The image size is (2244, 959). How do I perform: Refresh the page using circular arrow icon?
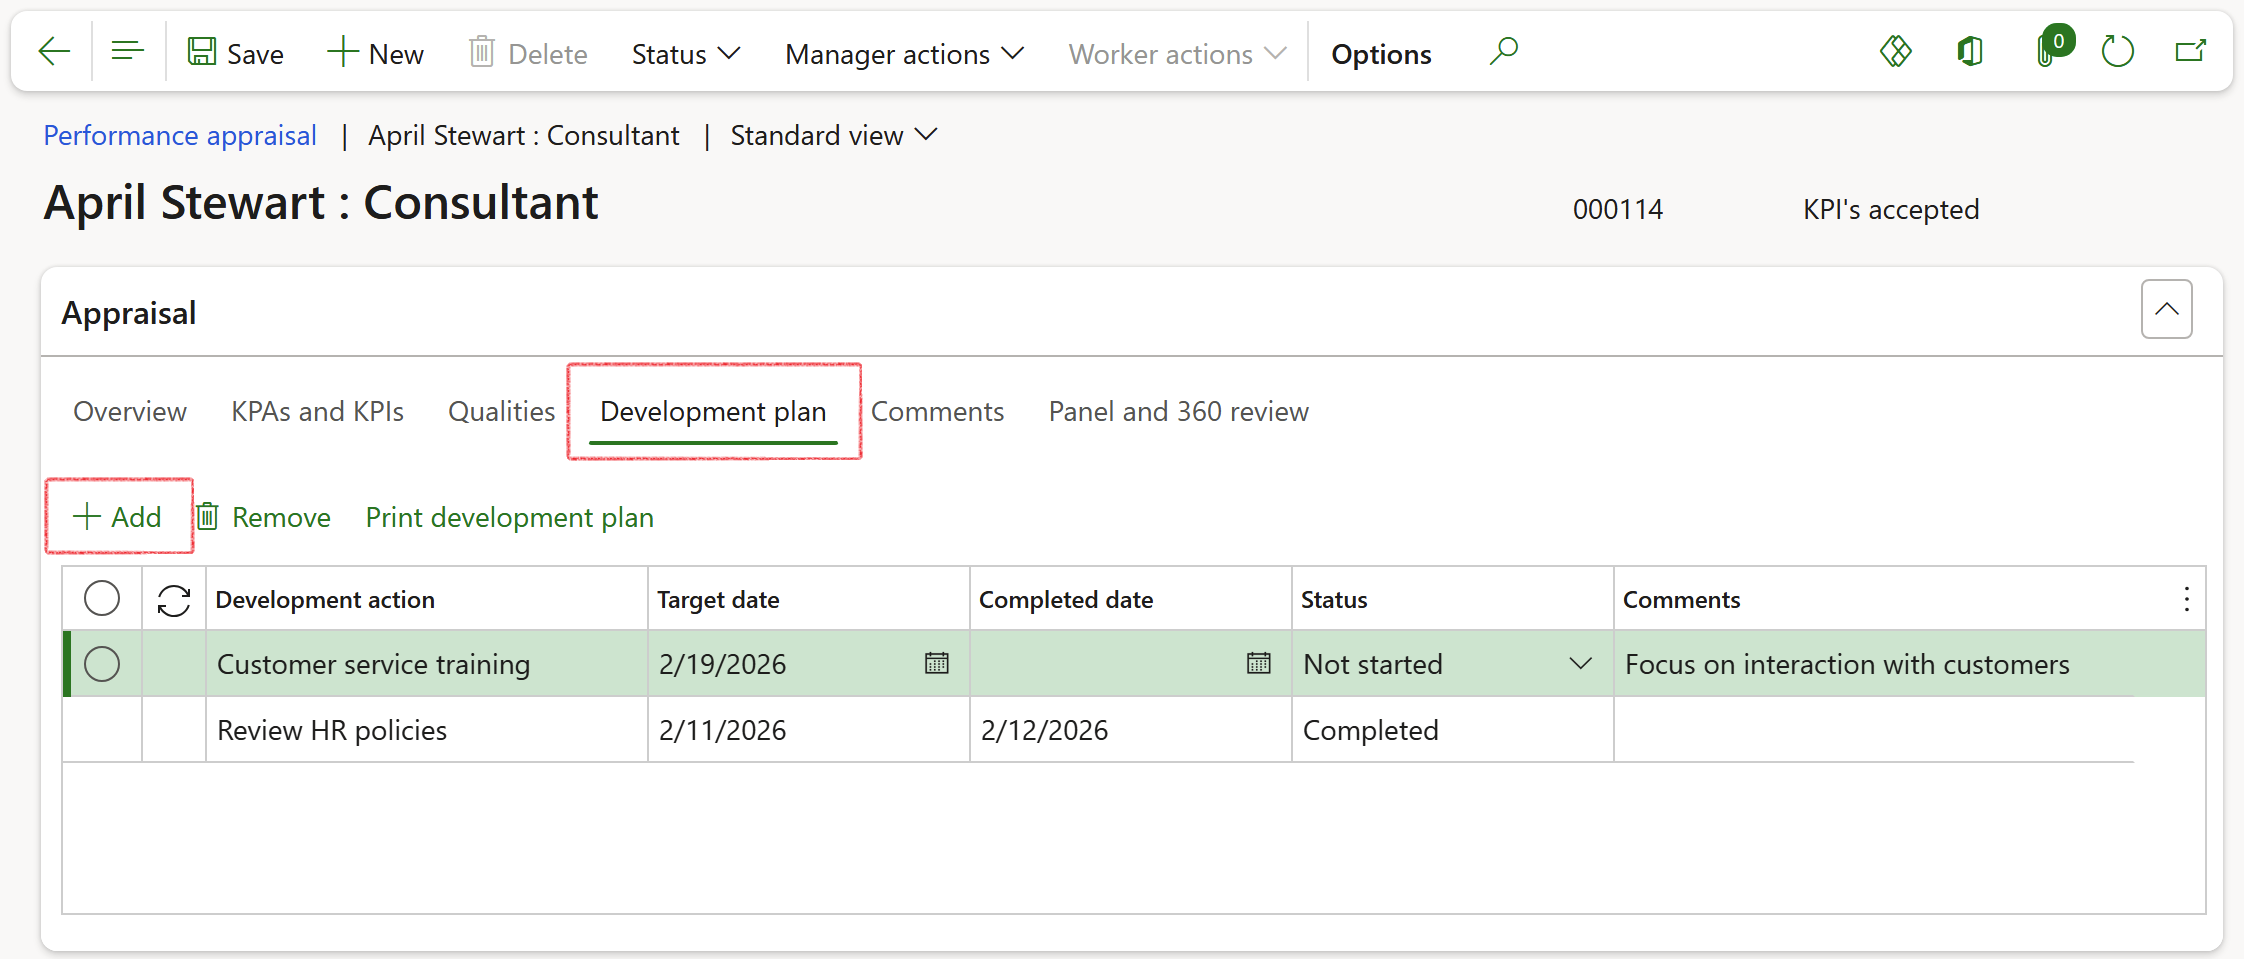[x=2118, y=52]
